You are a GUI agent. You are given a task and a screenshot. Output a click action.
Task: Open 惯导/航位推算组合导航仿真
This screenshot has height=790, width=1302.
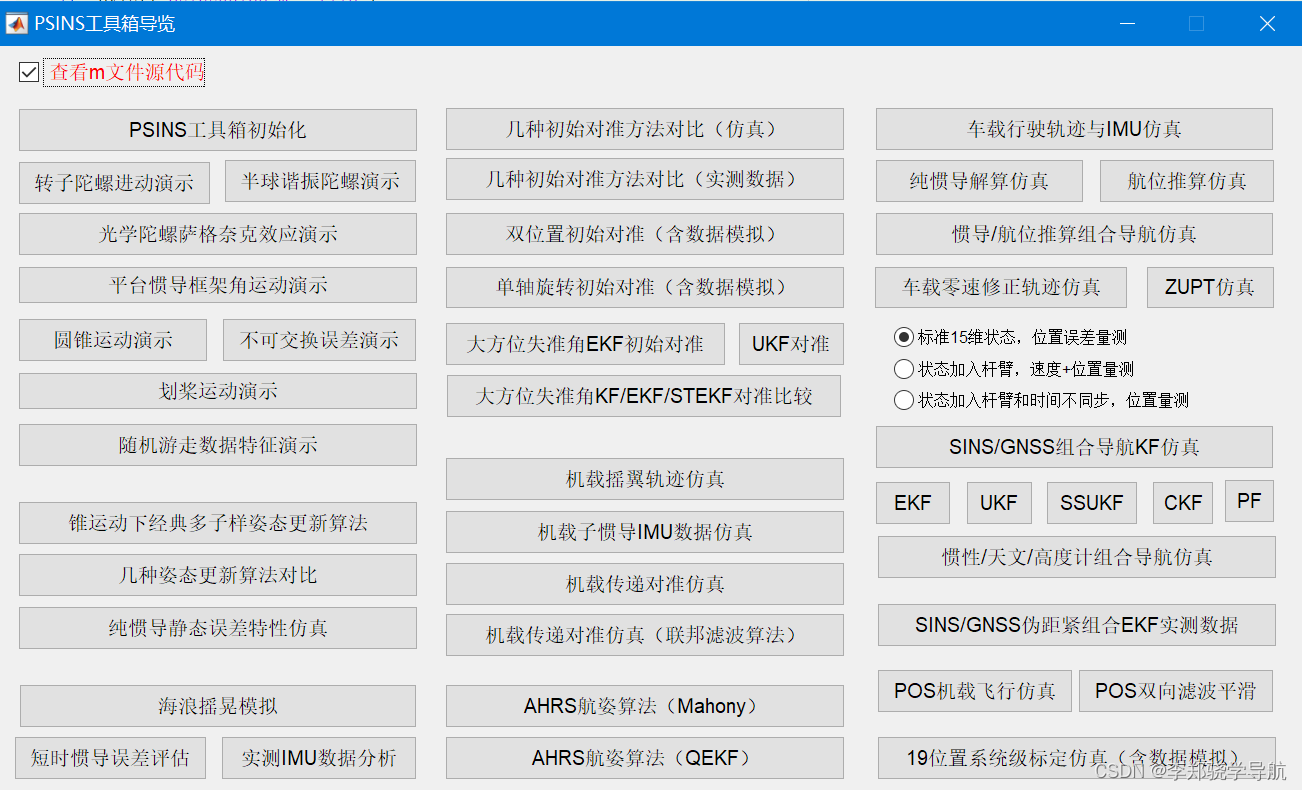pyautogui.click(x=1074, y=234)
